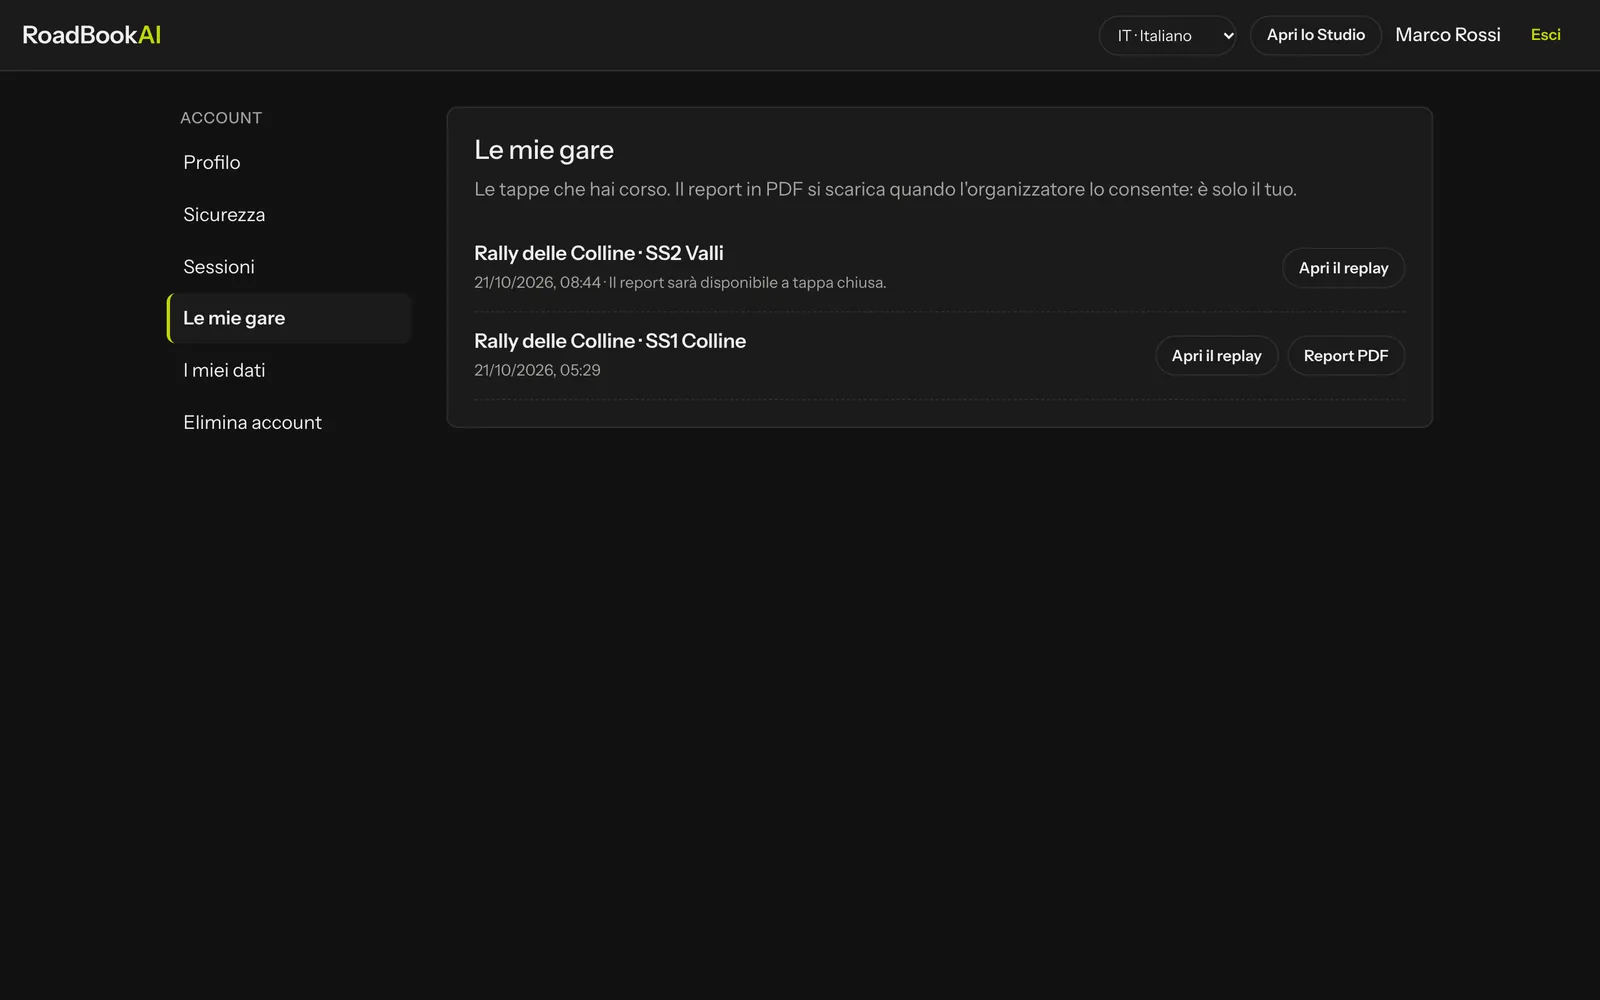This screenshot has width=1600, height=1000.
Task: Click the 21/10/2026, 05:29 date text
Action: point(537,370)
